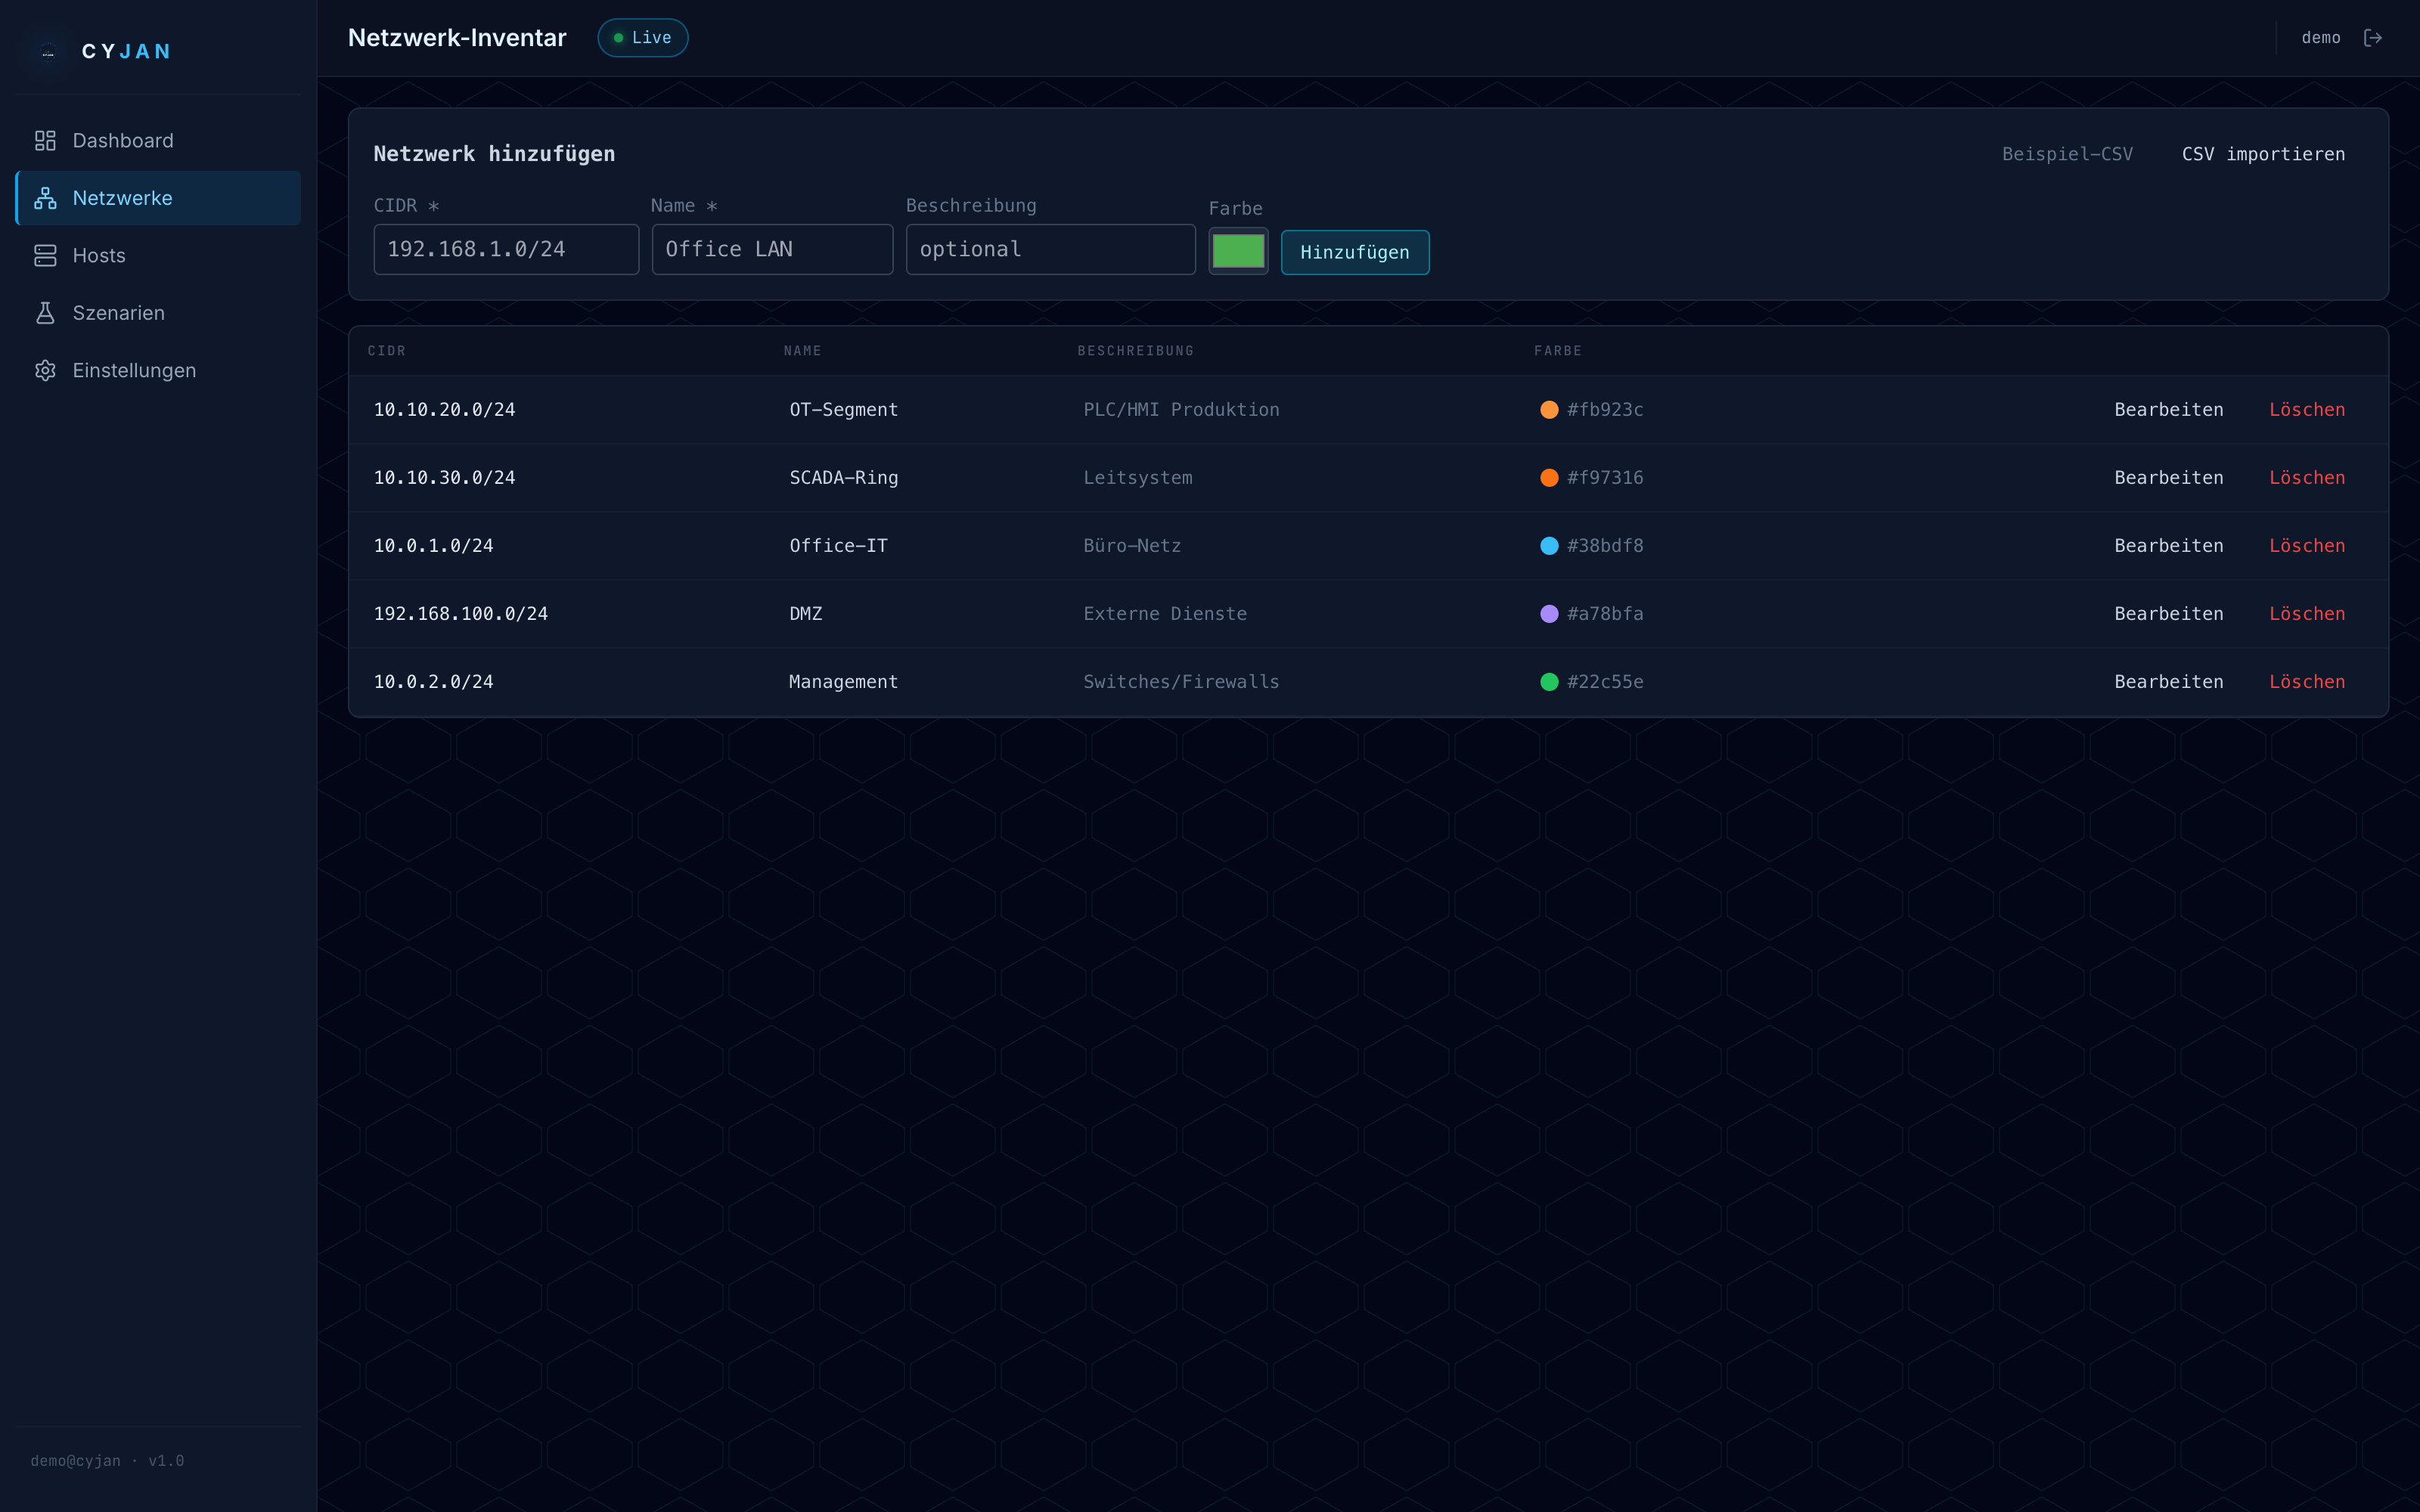Screen dimensions: 2420x1512
Task: Focus the Beschreibung optional field
Action: click(1050, 249)
